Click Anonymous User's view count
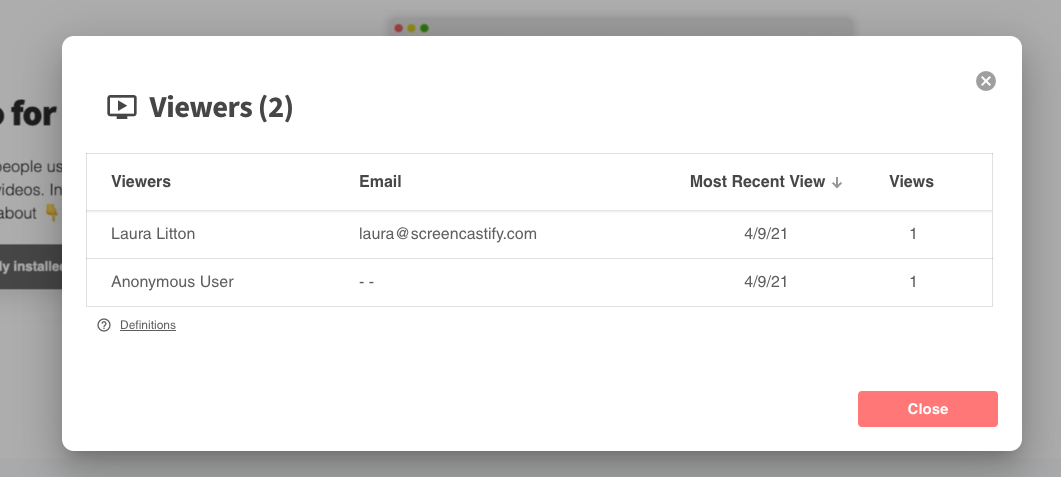The image size is (1061, 477). click(913, 282)
